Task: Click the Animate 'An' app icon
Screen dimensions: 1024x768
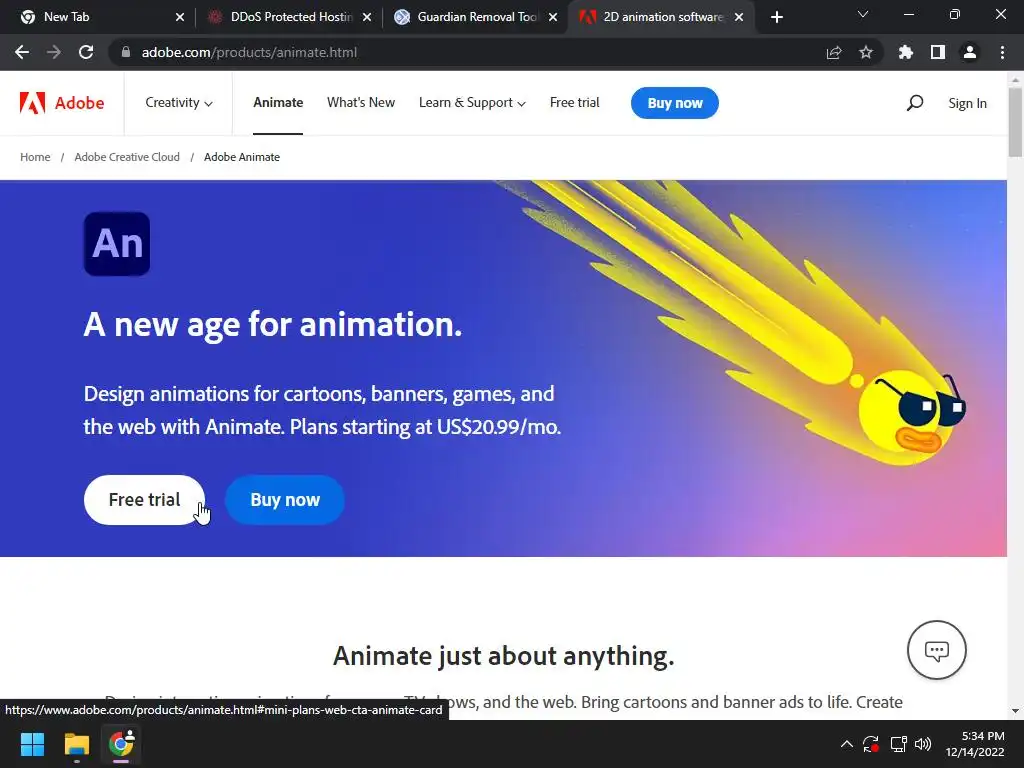Action: click(x=117, y=244)
